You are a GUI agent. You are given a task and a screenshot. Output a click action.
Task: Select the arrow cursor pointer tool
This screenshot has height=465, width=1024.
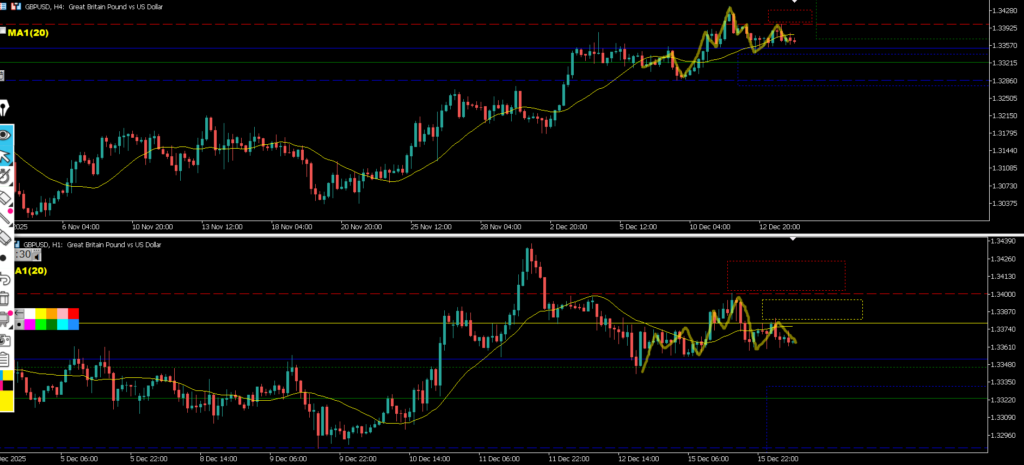(x=5, y=156)
